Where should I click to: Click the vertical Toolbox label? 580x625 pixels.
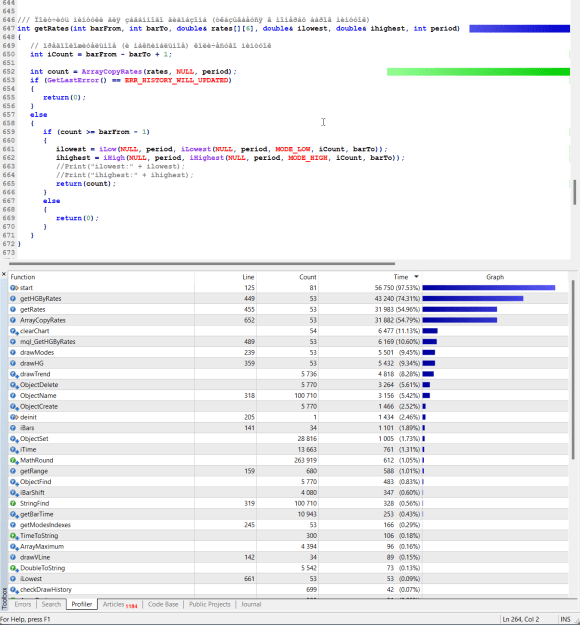pos(4,597)
